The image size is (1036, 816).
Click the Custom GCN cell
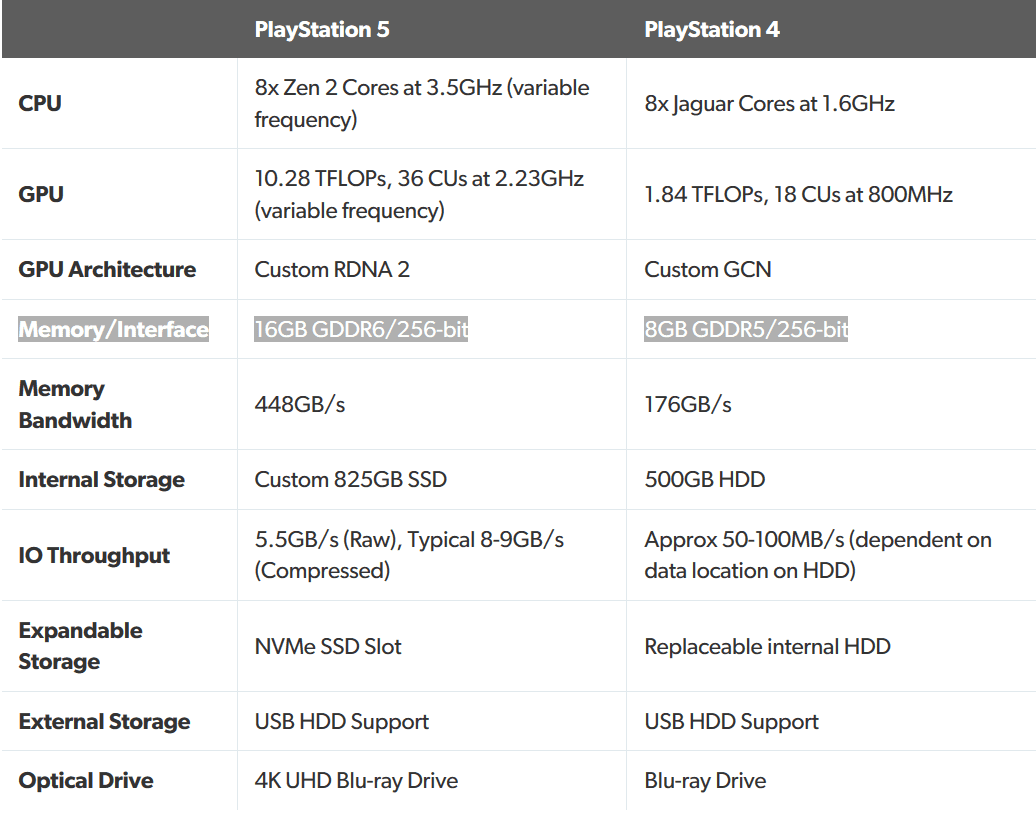coord(708,270)
